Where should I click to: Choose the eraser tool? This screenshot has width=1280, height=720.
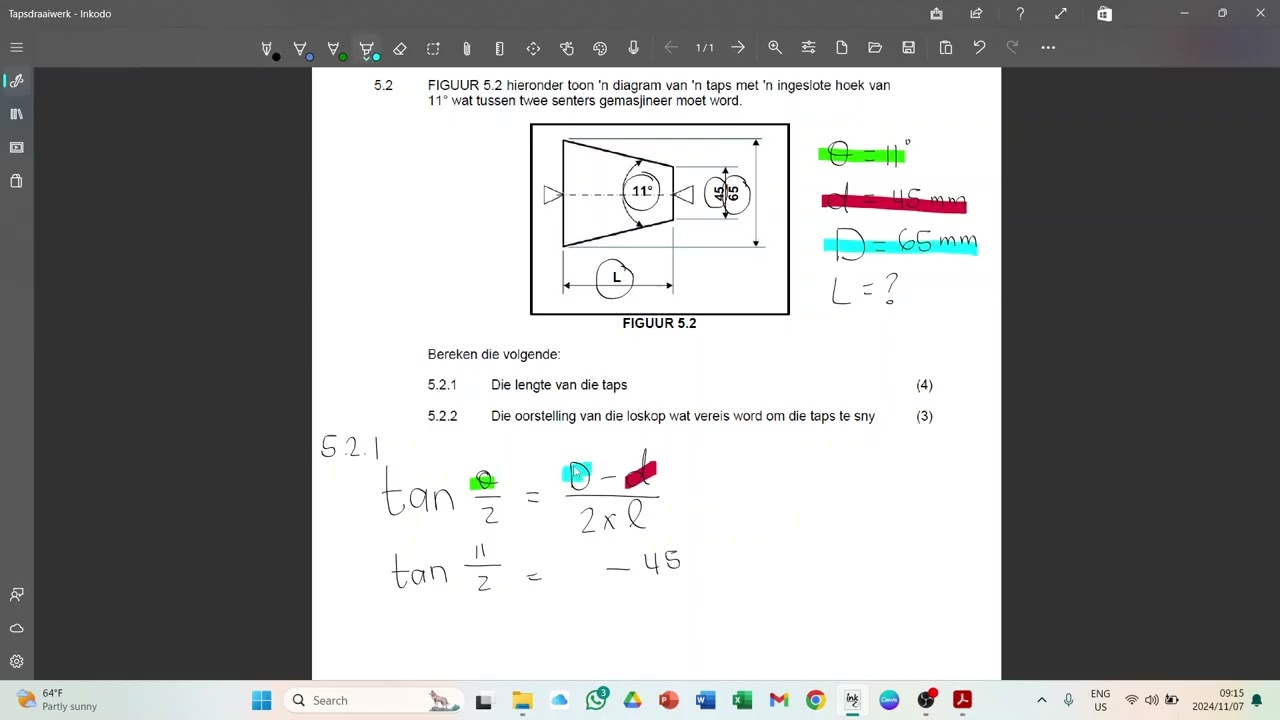click(x=400, y=48)
